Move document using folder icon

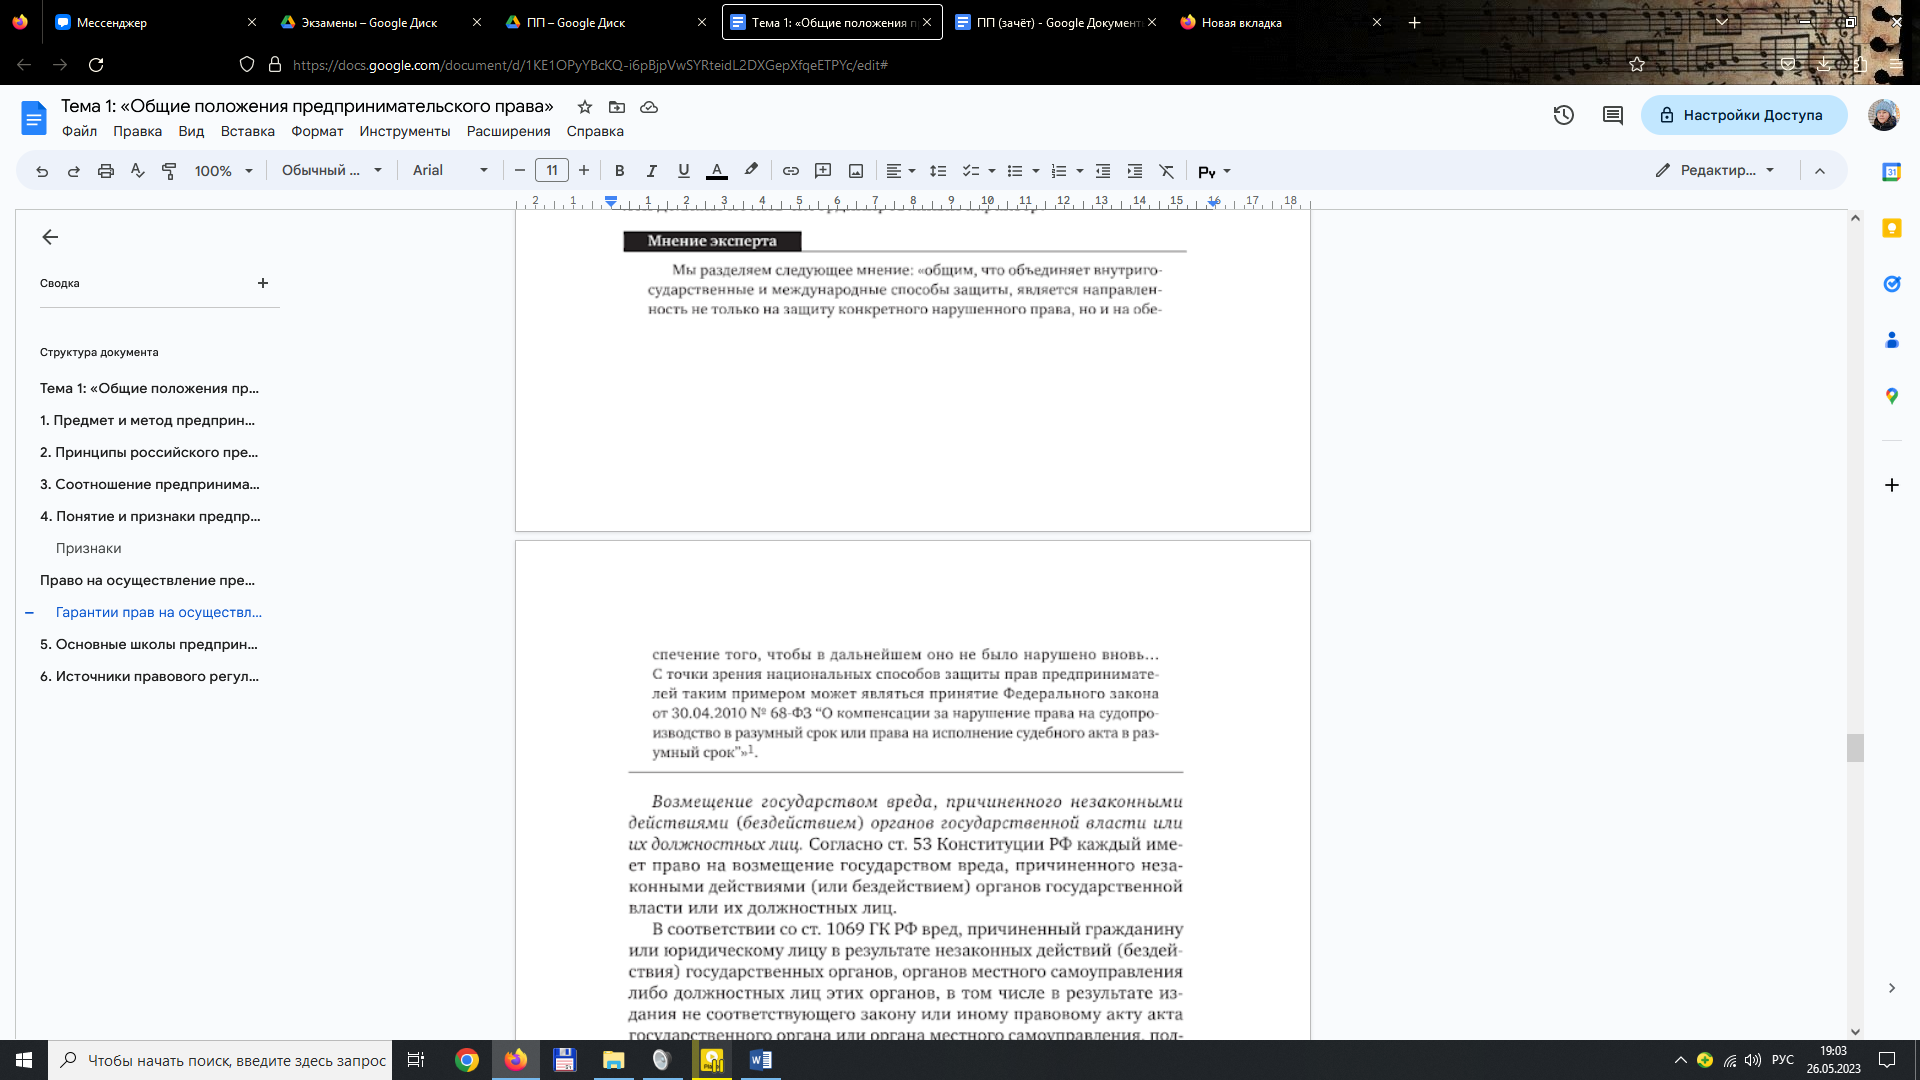click(x=617, y=107)
